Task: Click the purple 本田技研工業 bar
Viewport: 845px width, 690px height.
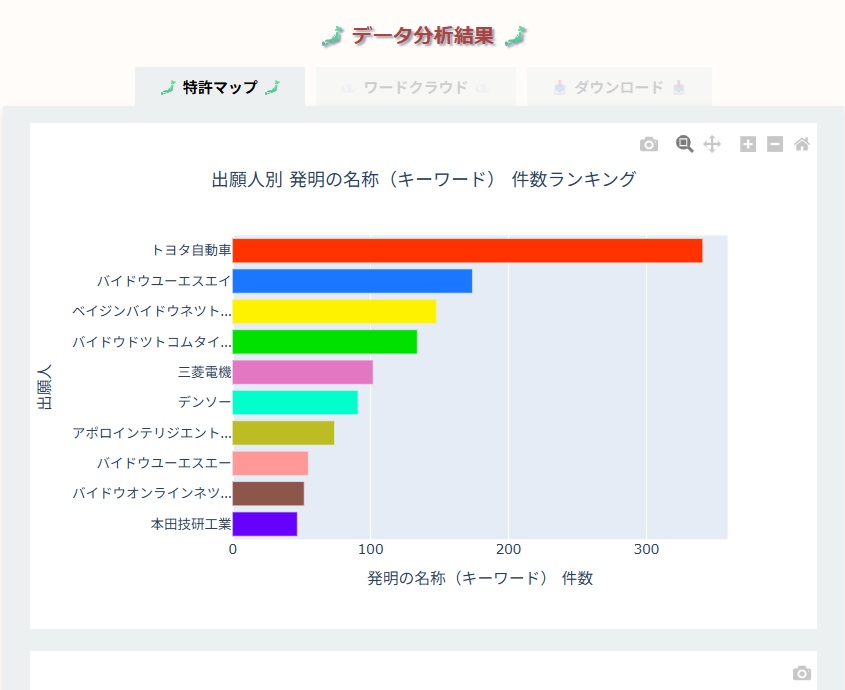Action: (264, 523)
